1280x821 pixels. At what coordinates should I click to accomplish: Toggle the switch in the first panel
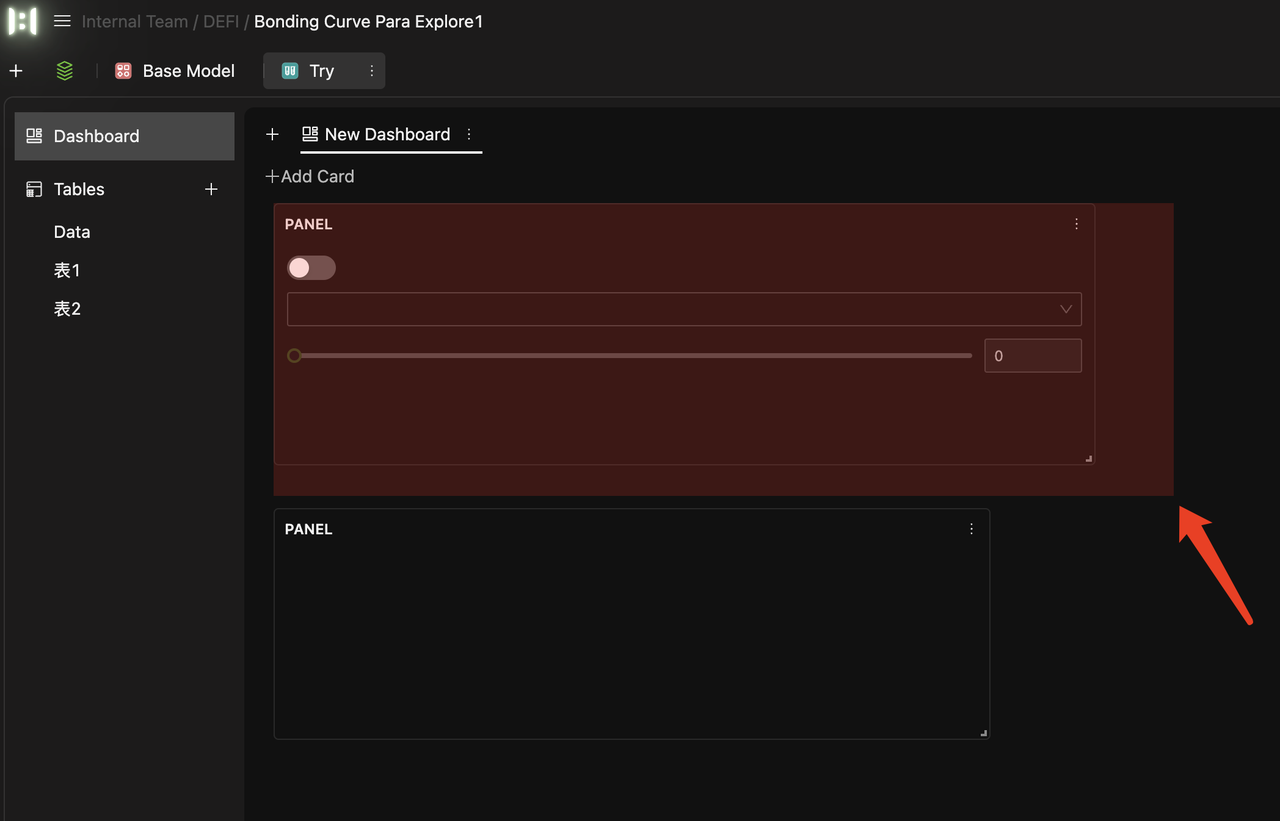point(311,268)
